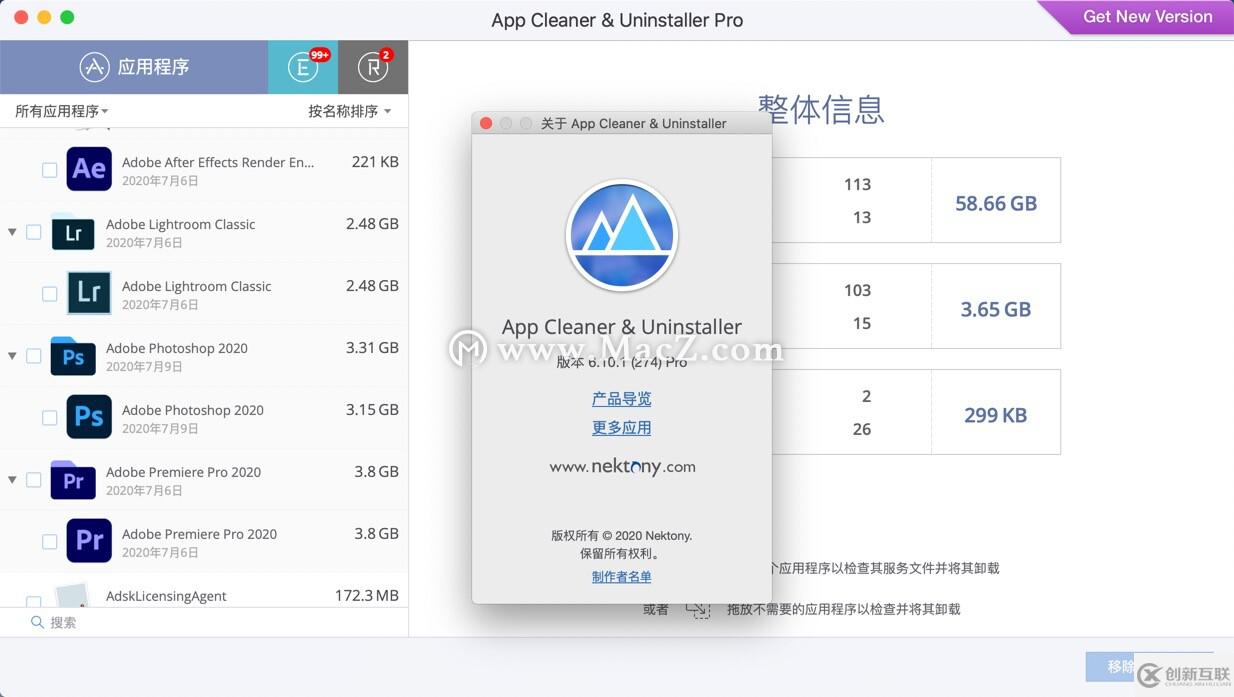Viewport: 1234px width, 697px height.
Task: Click the App Cleaner logo in About dialog
Action: pyautogui.click(x=622, y=236)
